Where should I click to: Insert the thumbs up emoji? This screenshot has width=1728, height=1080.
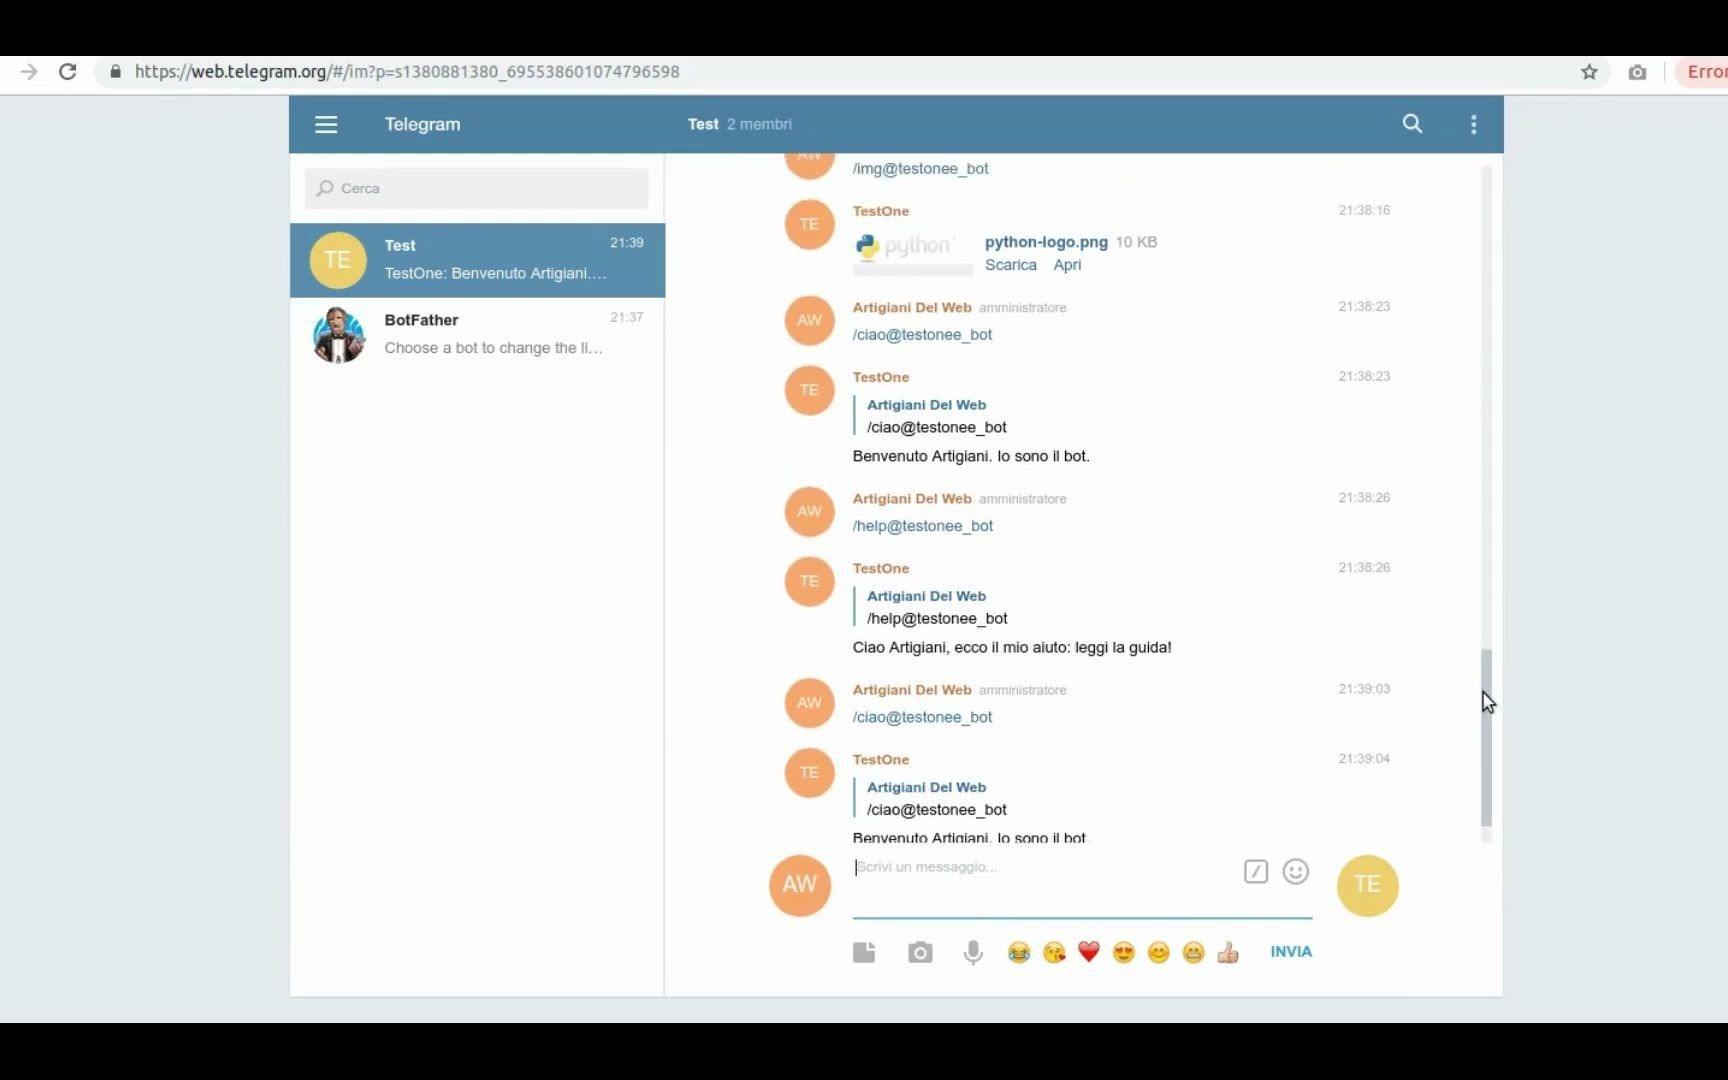(x=1228, y=952)
